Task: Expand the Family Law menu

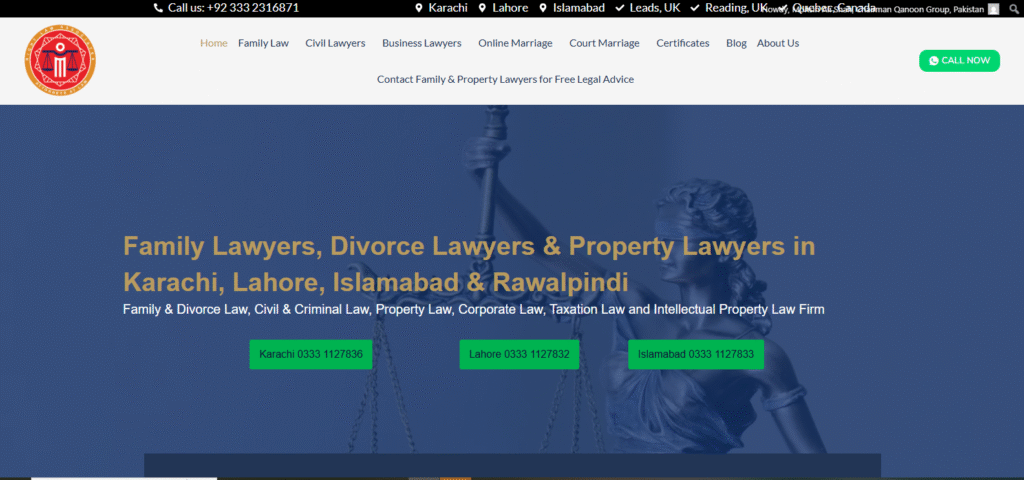Action: click(263, 43)
